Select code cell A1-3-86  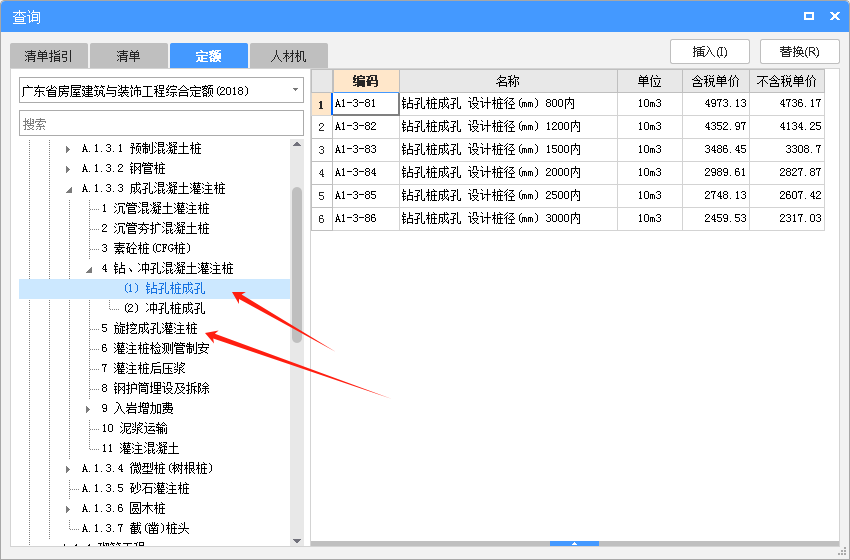coord(366,219)
